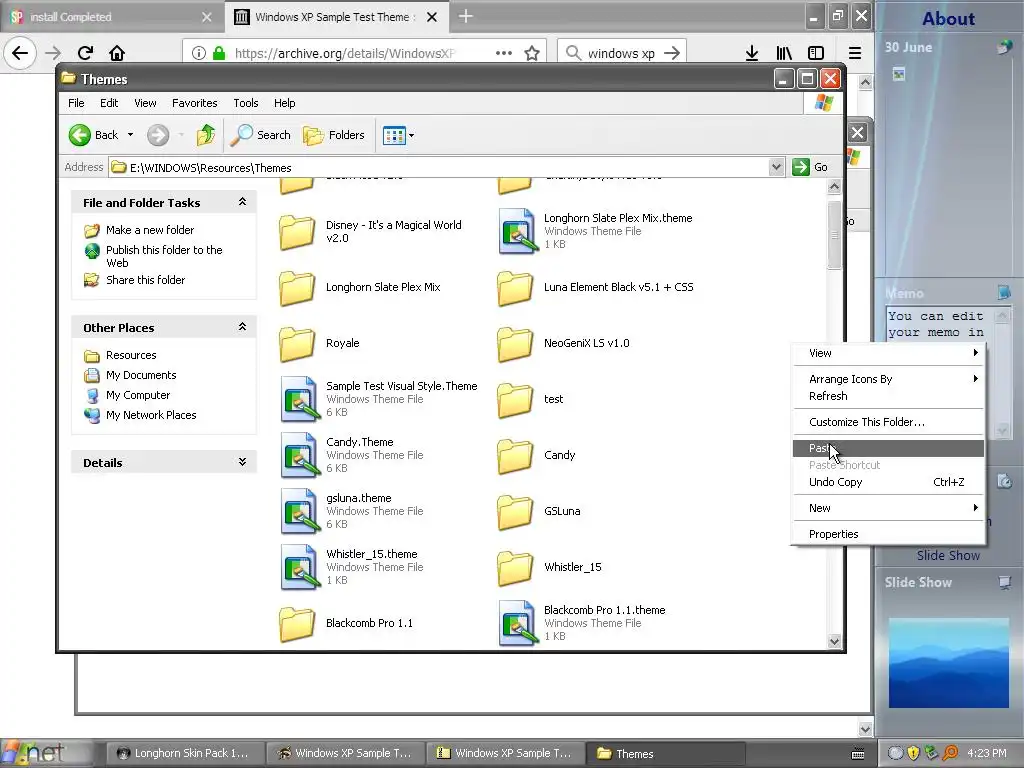Select gsluna.theme file icon
The height and width of the screenshot is (768, 1024).
pyautogui.click(x=300, y=511)
